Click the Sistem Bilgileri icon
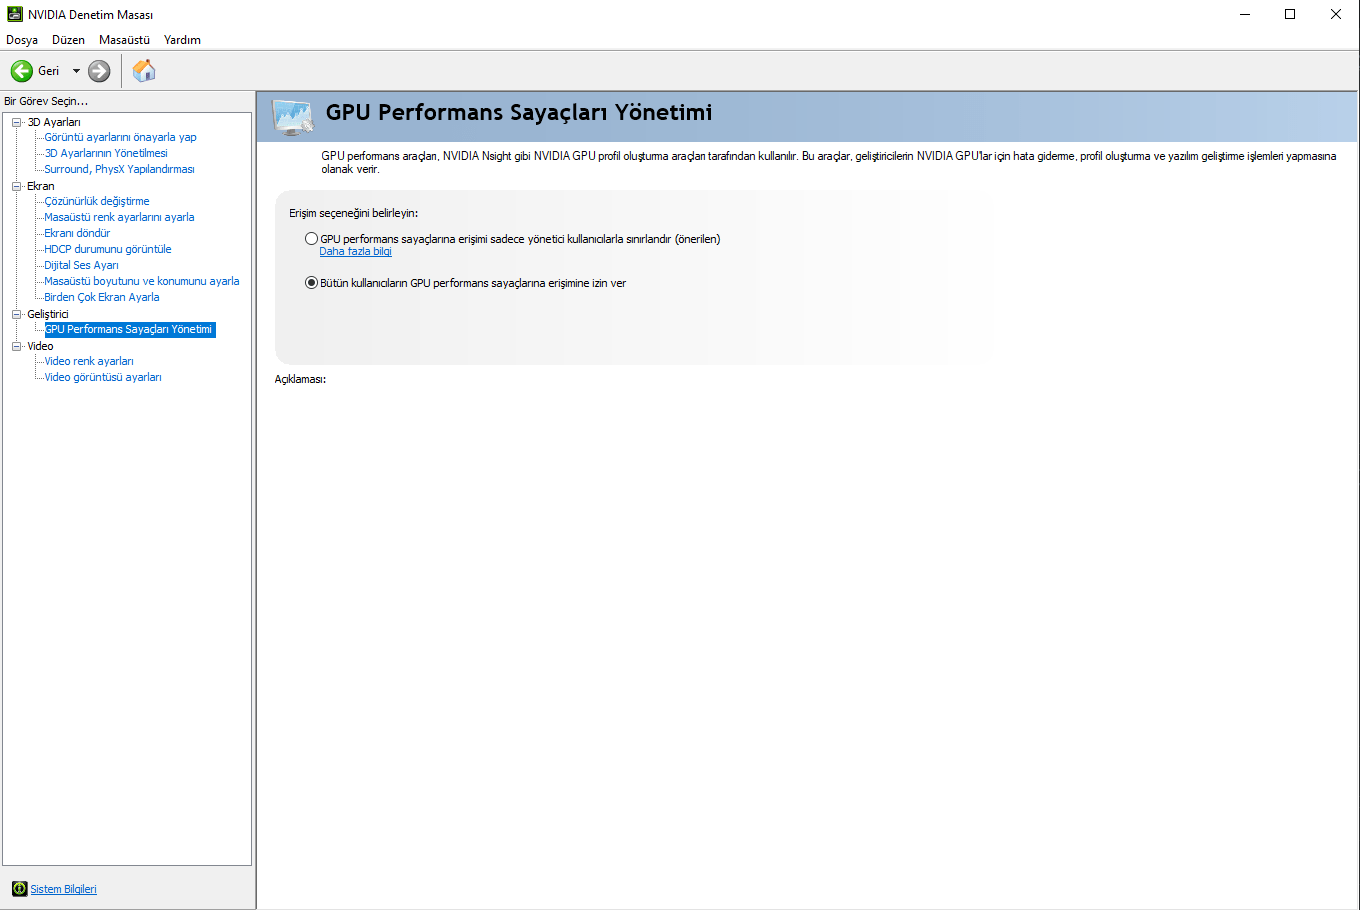 (19, 889)
